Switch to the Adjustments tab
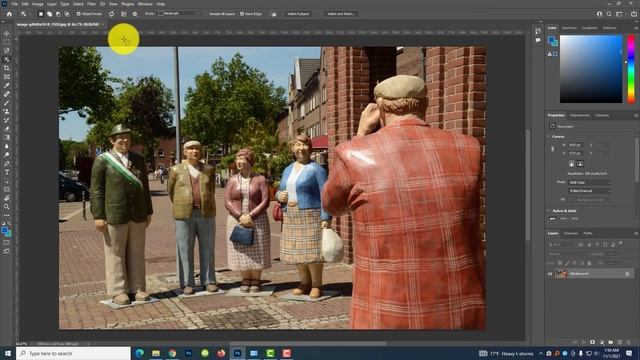 [x=580, y=116]
